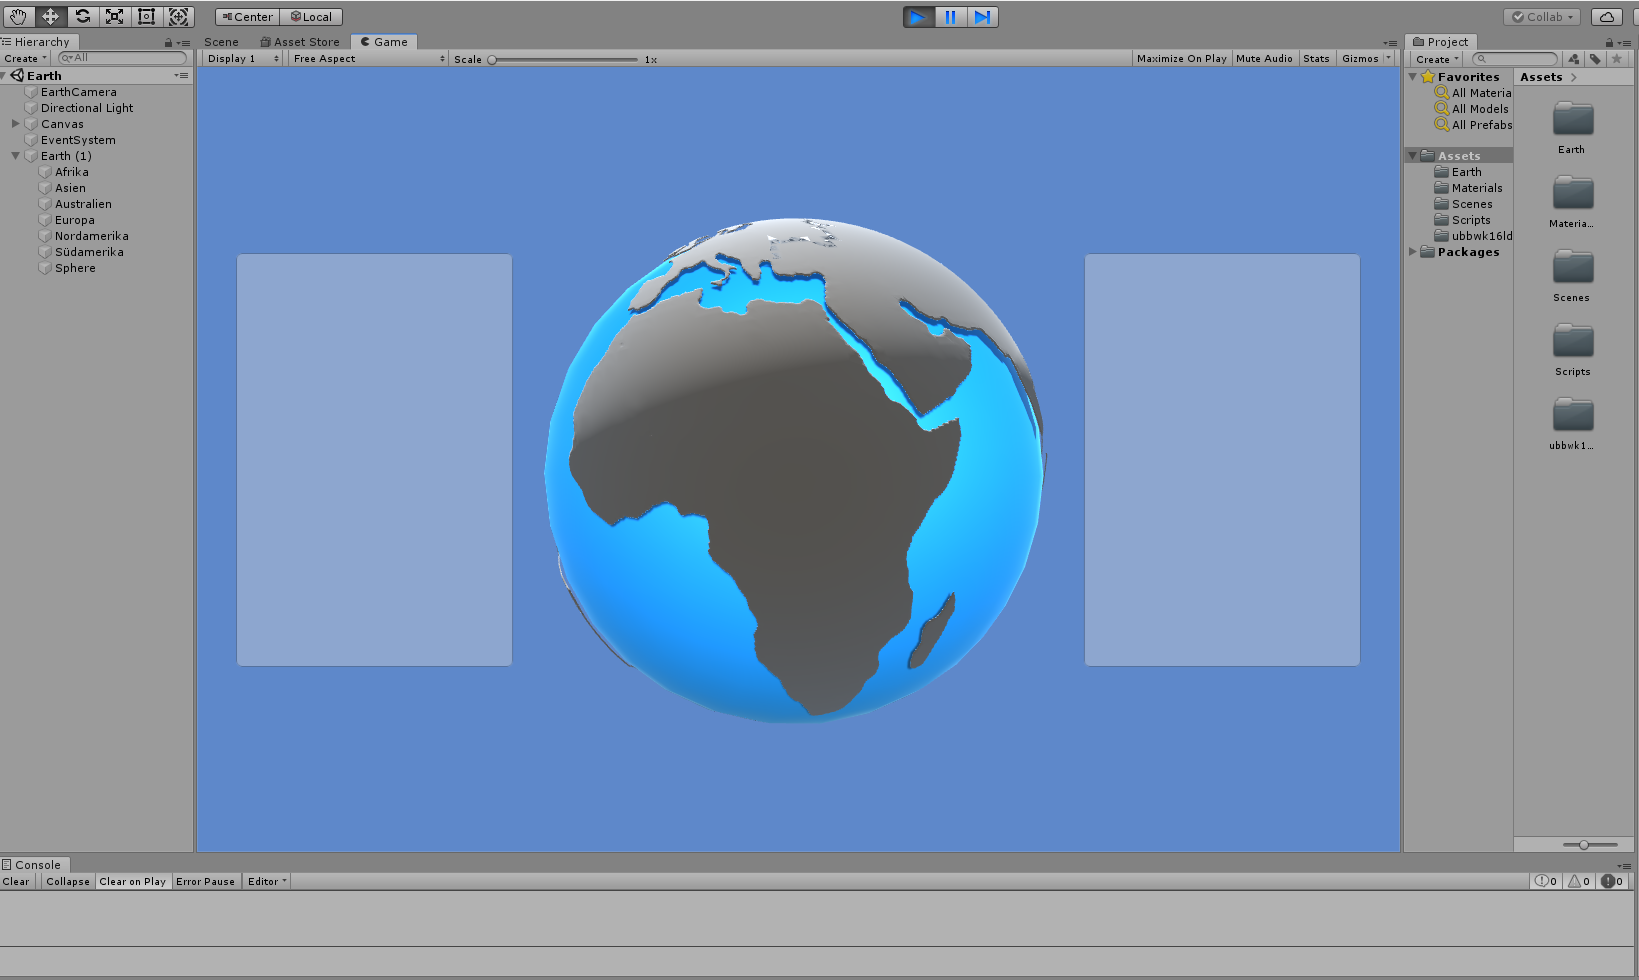
Task: Open the Gizmos dropdown arrow
Action: 1388,59
